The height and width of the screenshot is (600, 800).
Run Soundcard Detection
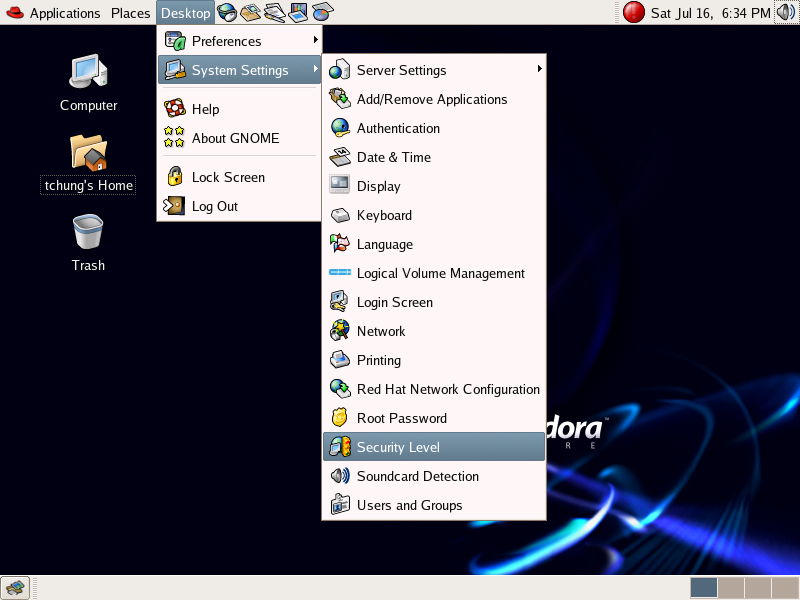tap(434, 476)
